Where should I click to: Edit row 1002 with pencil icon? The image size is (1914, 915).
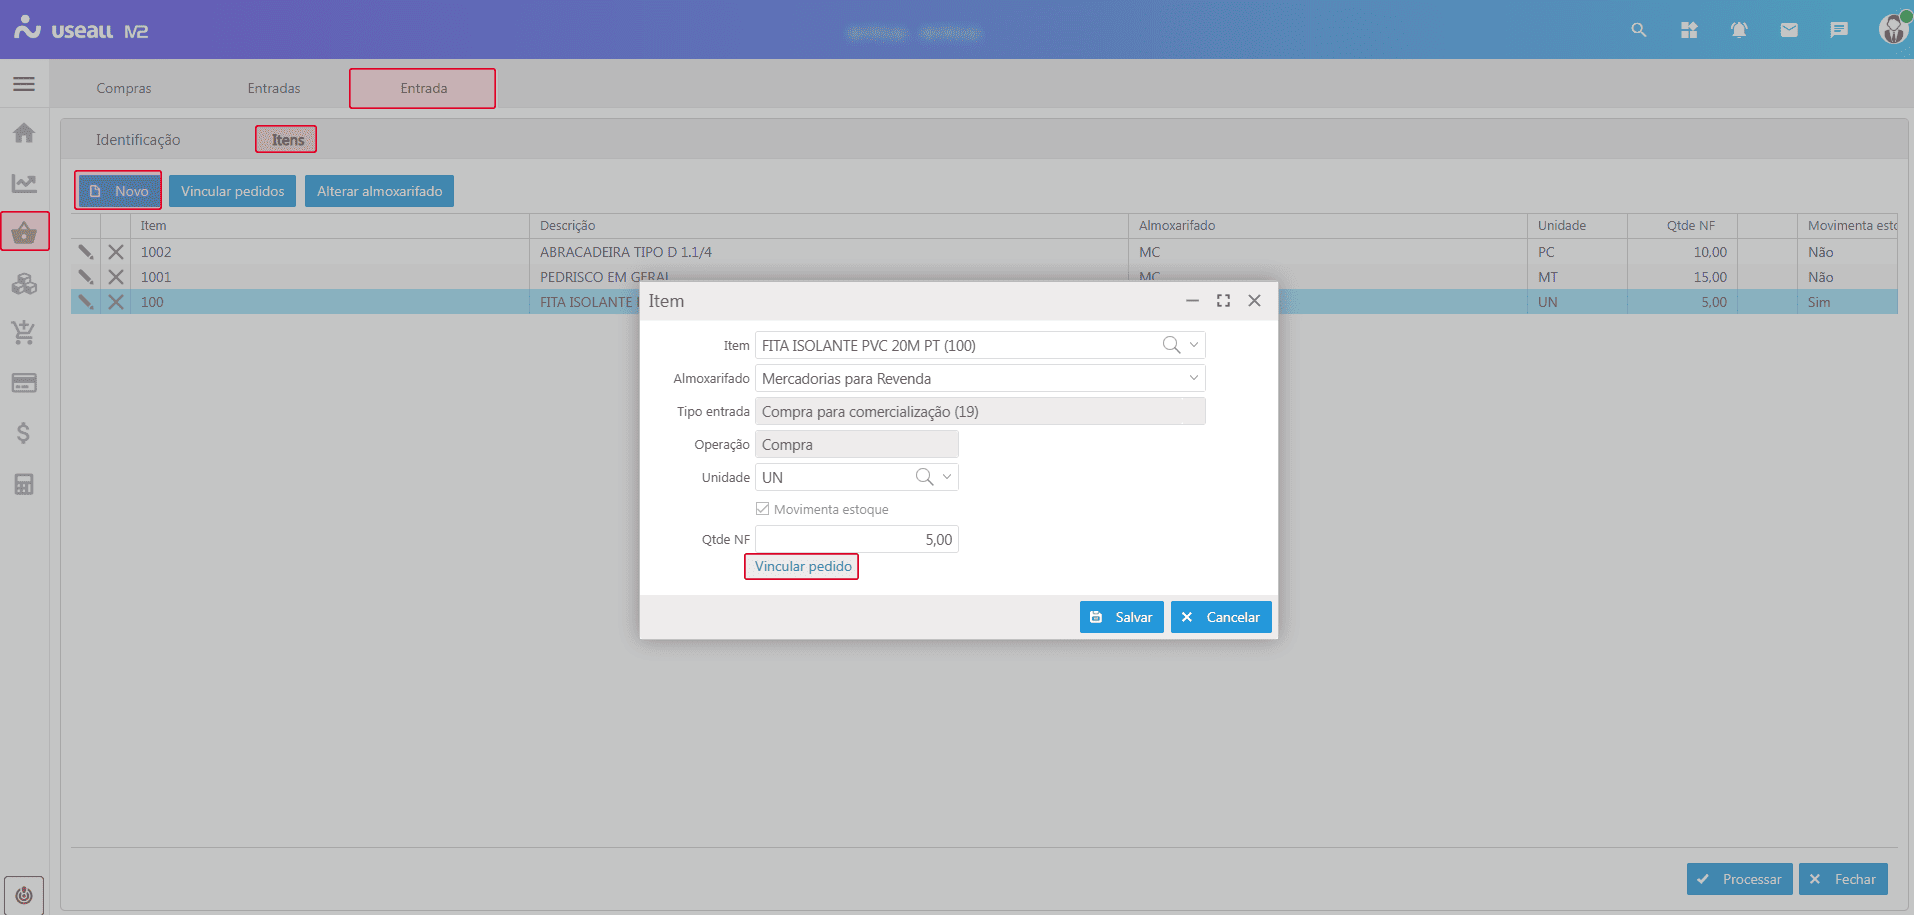click(86, 252)
